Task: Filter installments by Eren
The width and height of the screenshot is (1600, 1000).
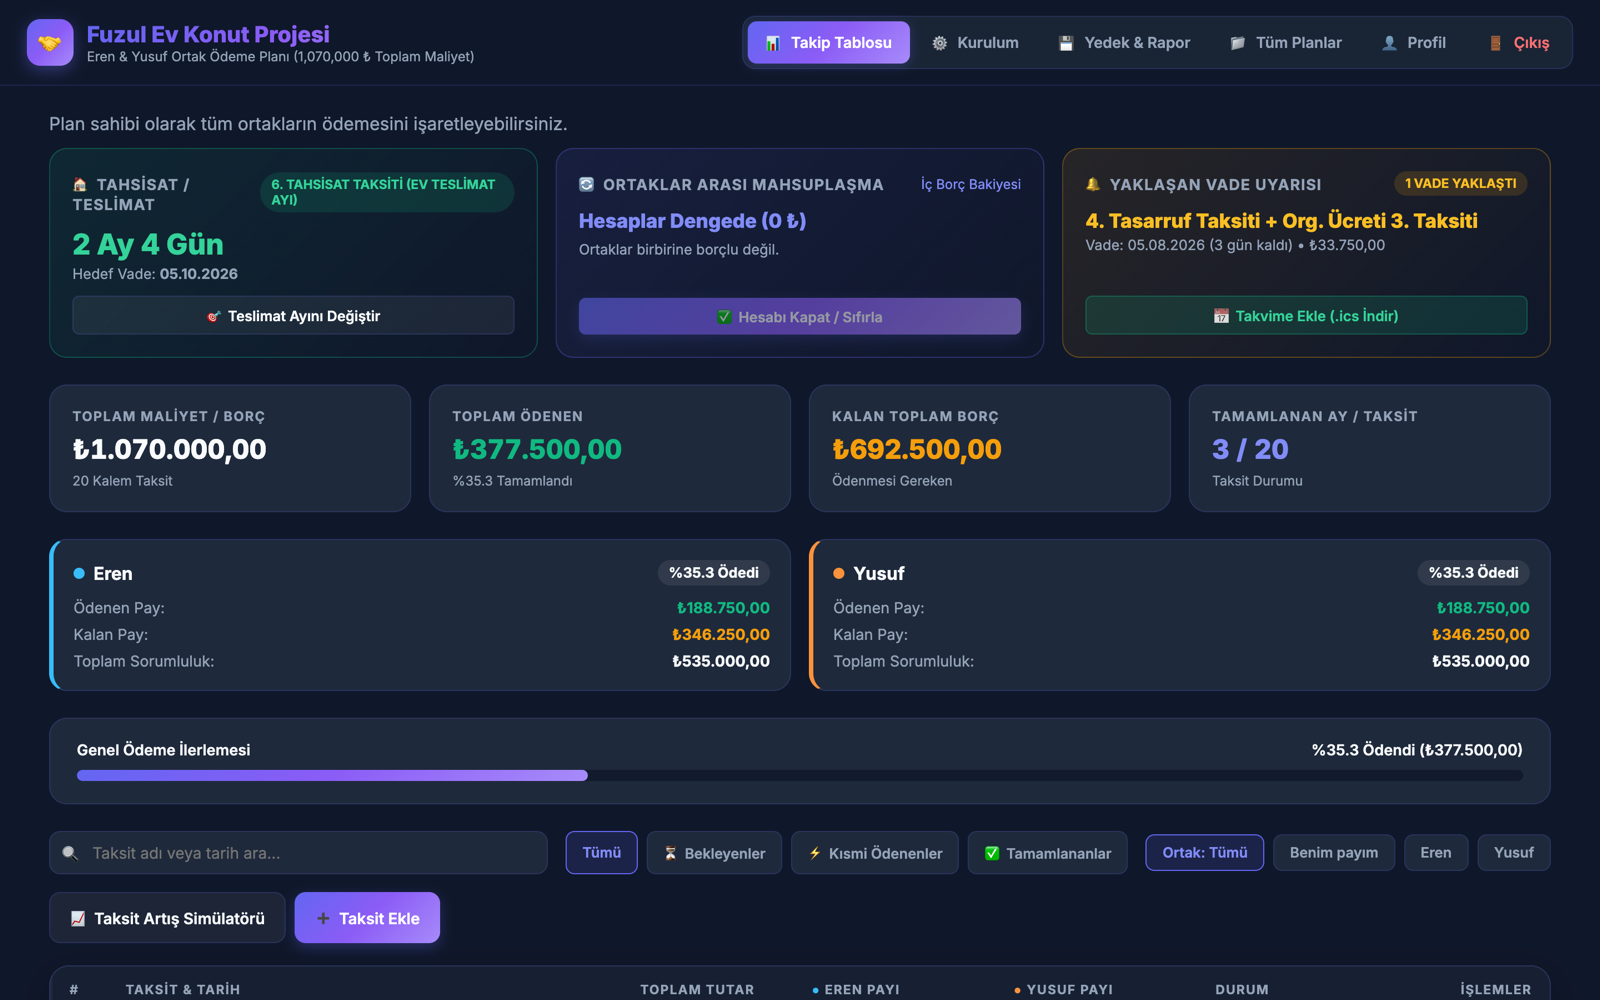Action: (x=1435, y=853)
